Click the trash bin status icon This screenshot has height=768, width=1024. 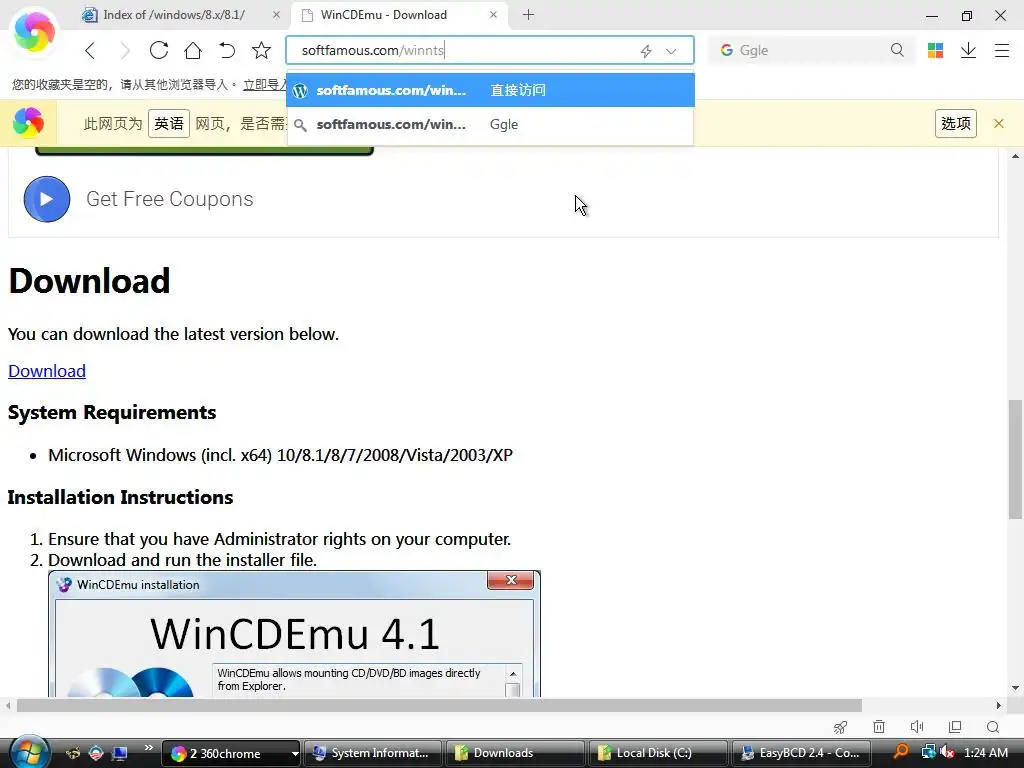click(879, 727)
